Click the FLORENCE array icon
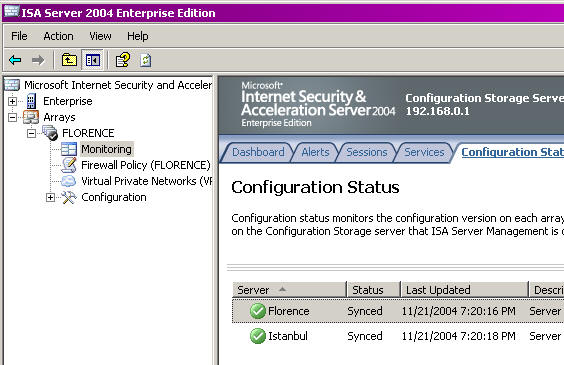This screenshot has height=365, width=564. pyautogui.click(x=50, y=133)
